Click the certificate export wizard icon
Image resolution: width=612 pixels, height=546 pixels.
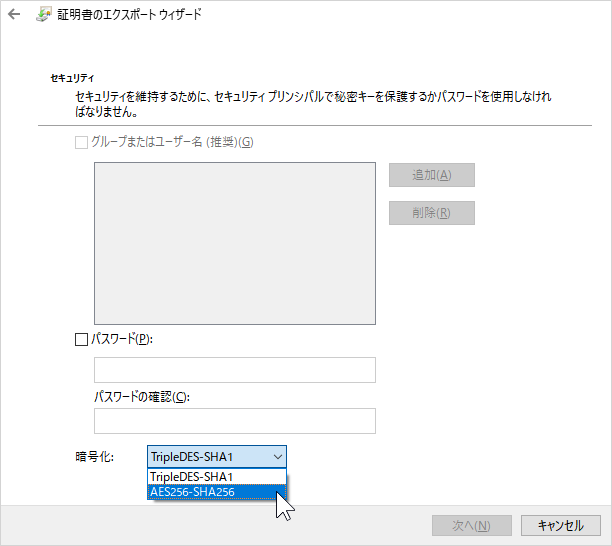pos(43,15)
